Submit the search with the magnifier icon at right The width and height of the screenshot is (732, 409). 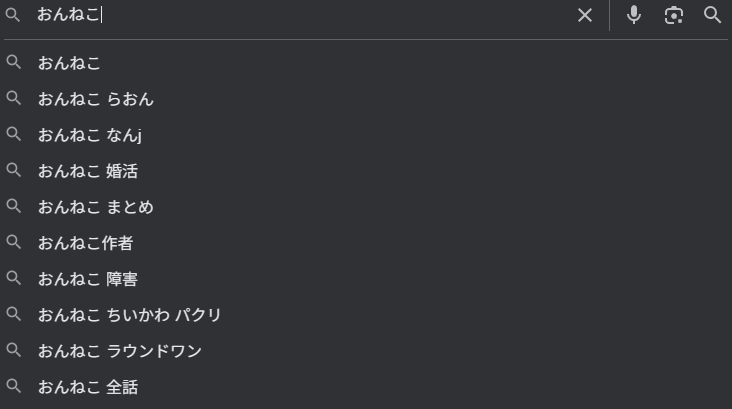tap(713, 15)
